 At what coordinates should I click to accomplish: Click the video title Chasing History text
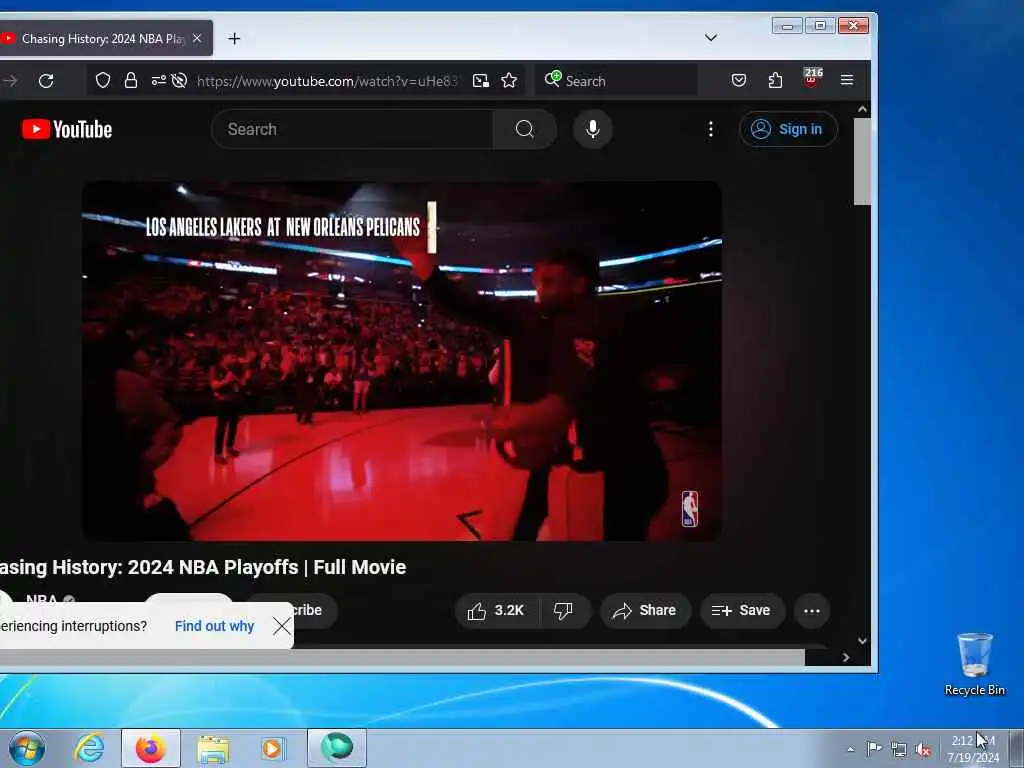point(202,567)
